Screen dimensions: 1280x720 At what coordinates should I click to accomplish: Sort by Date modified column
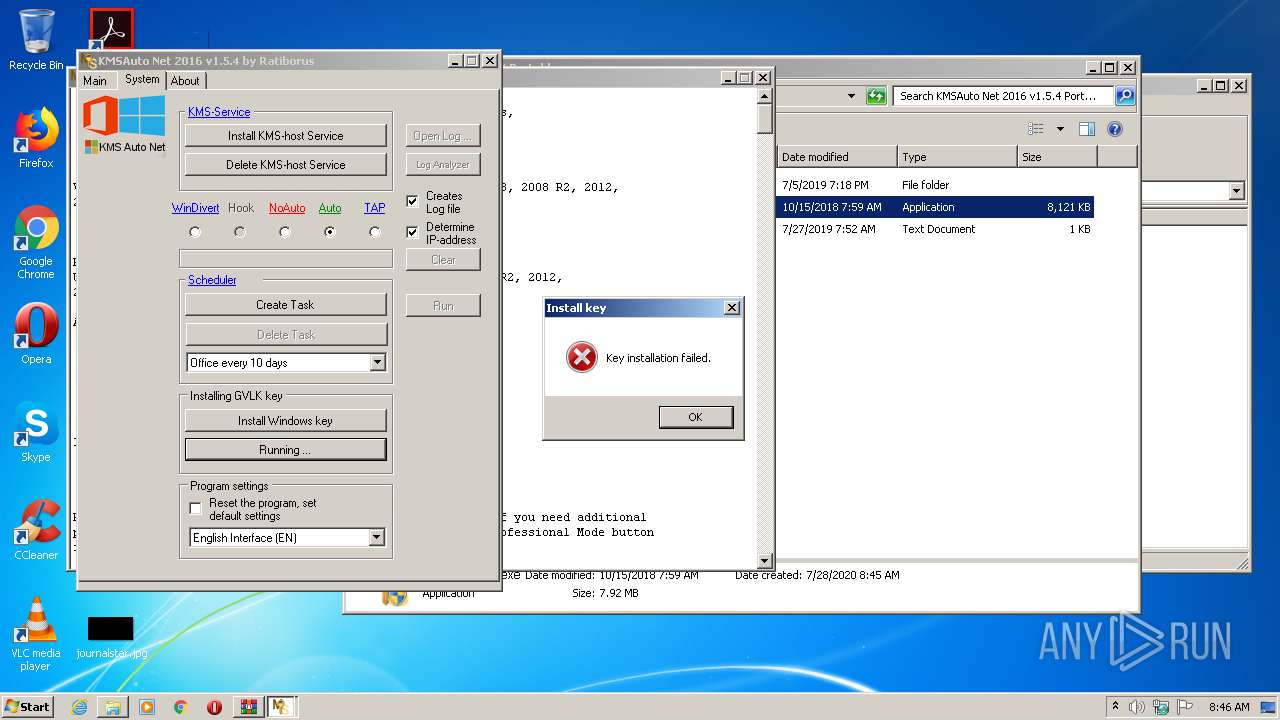click(837, 157)
